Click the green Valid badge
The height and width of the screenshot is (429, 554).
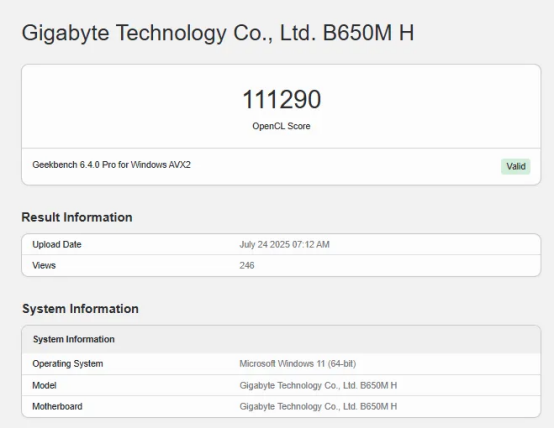pyautogui.click(x=515, y=166)
